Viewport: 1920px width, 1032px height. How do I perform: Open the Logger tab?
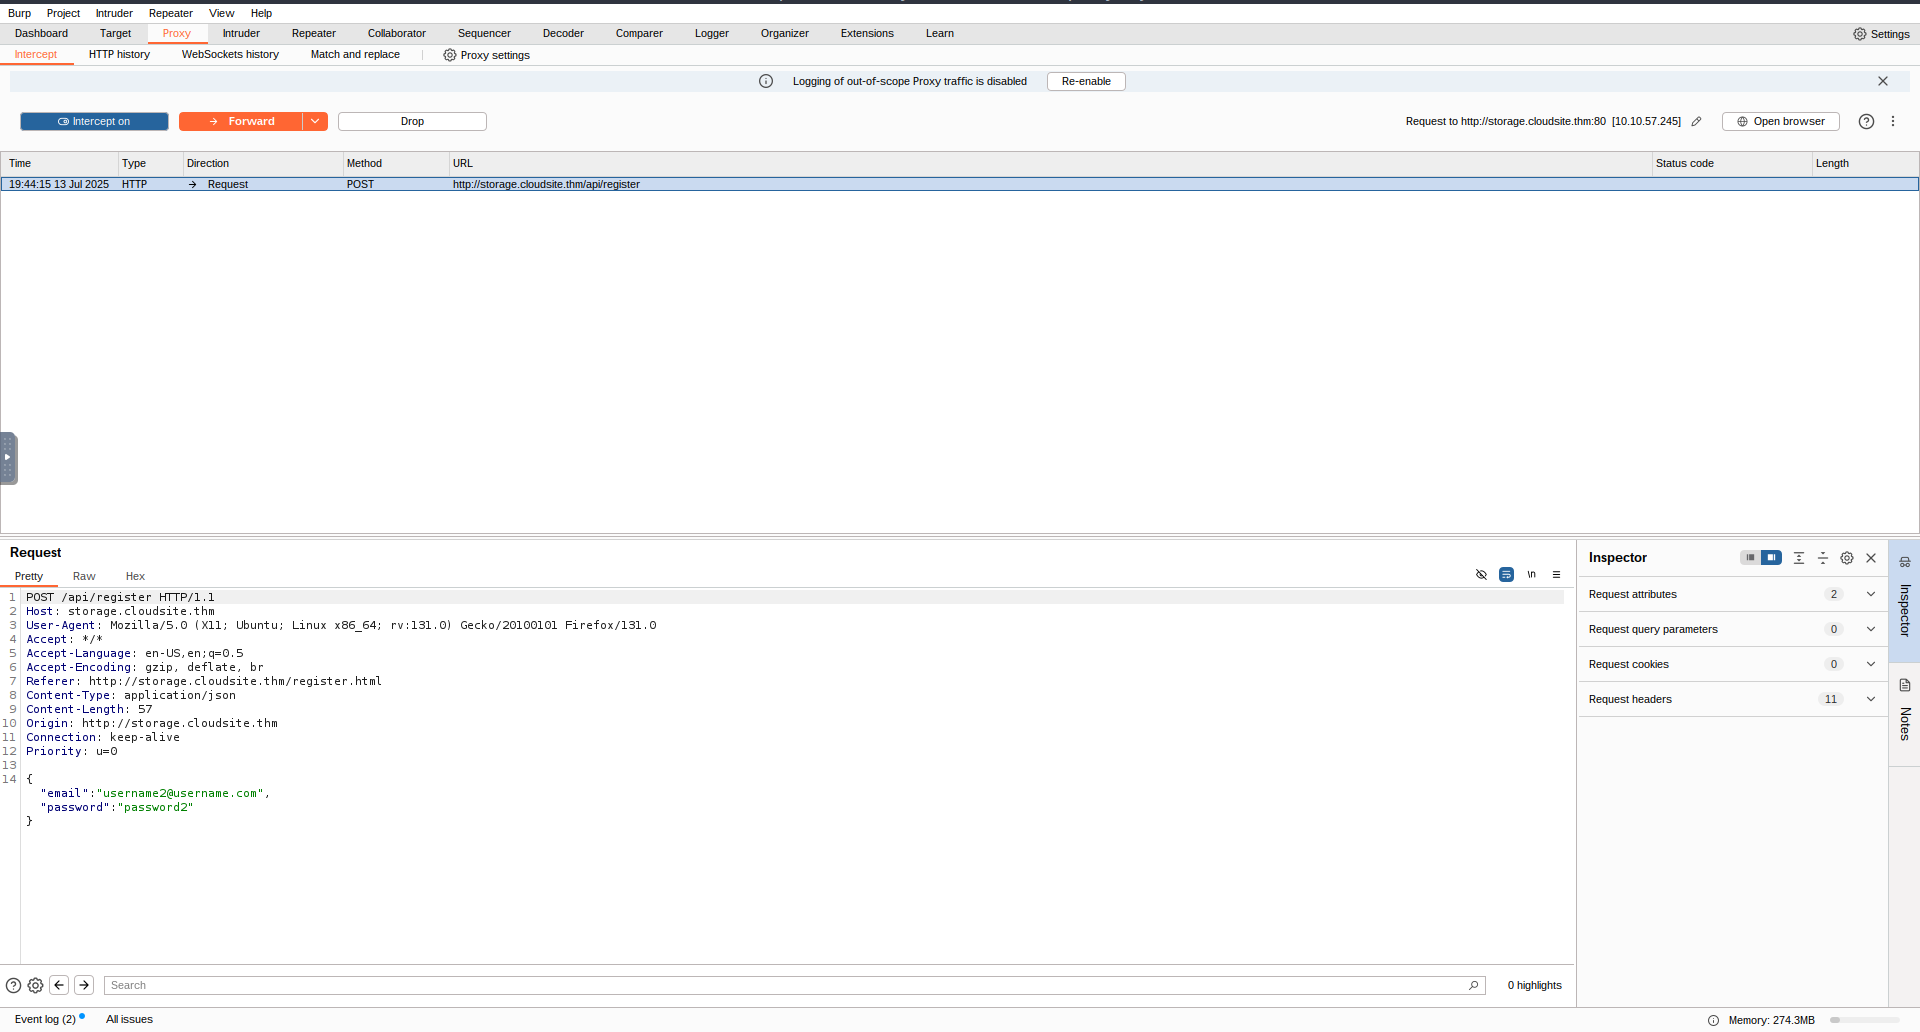[712, 33]
